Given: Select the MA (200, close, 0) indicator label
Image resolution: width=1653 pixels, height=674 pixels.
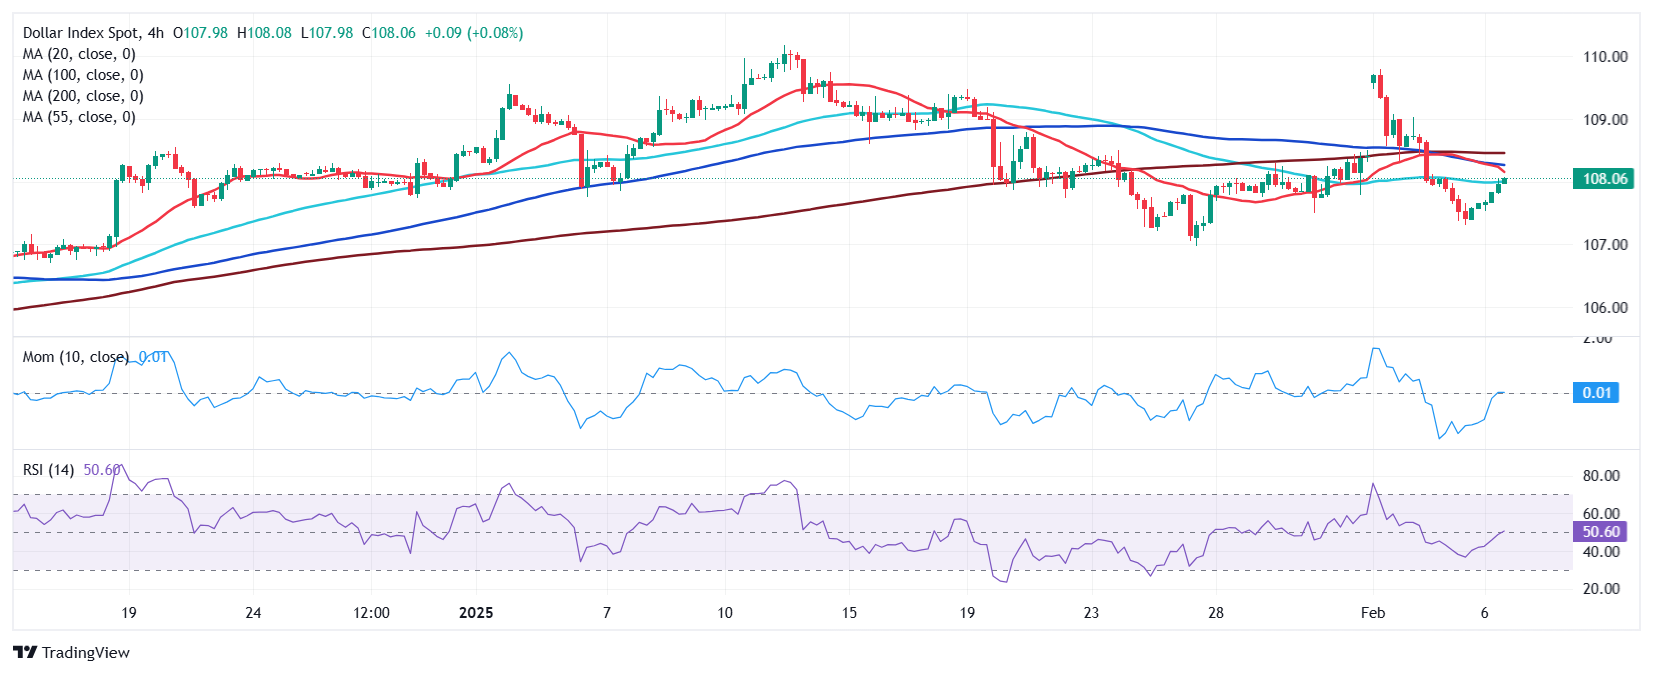Looking at the screenshot, I should pyautogui.click(x=83, y=96).
